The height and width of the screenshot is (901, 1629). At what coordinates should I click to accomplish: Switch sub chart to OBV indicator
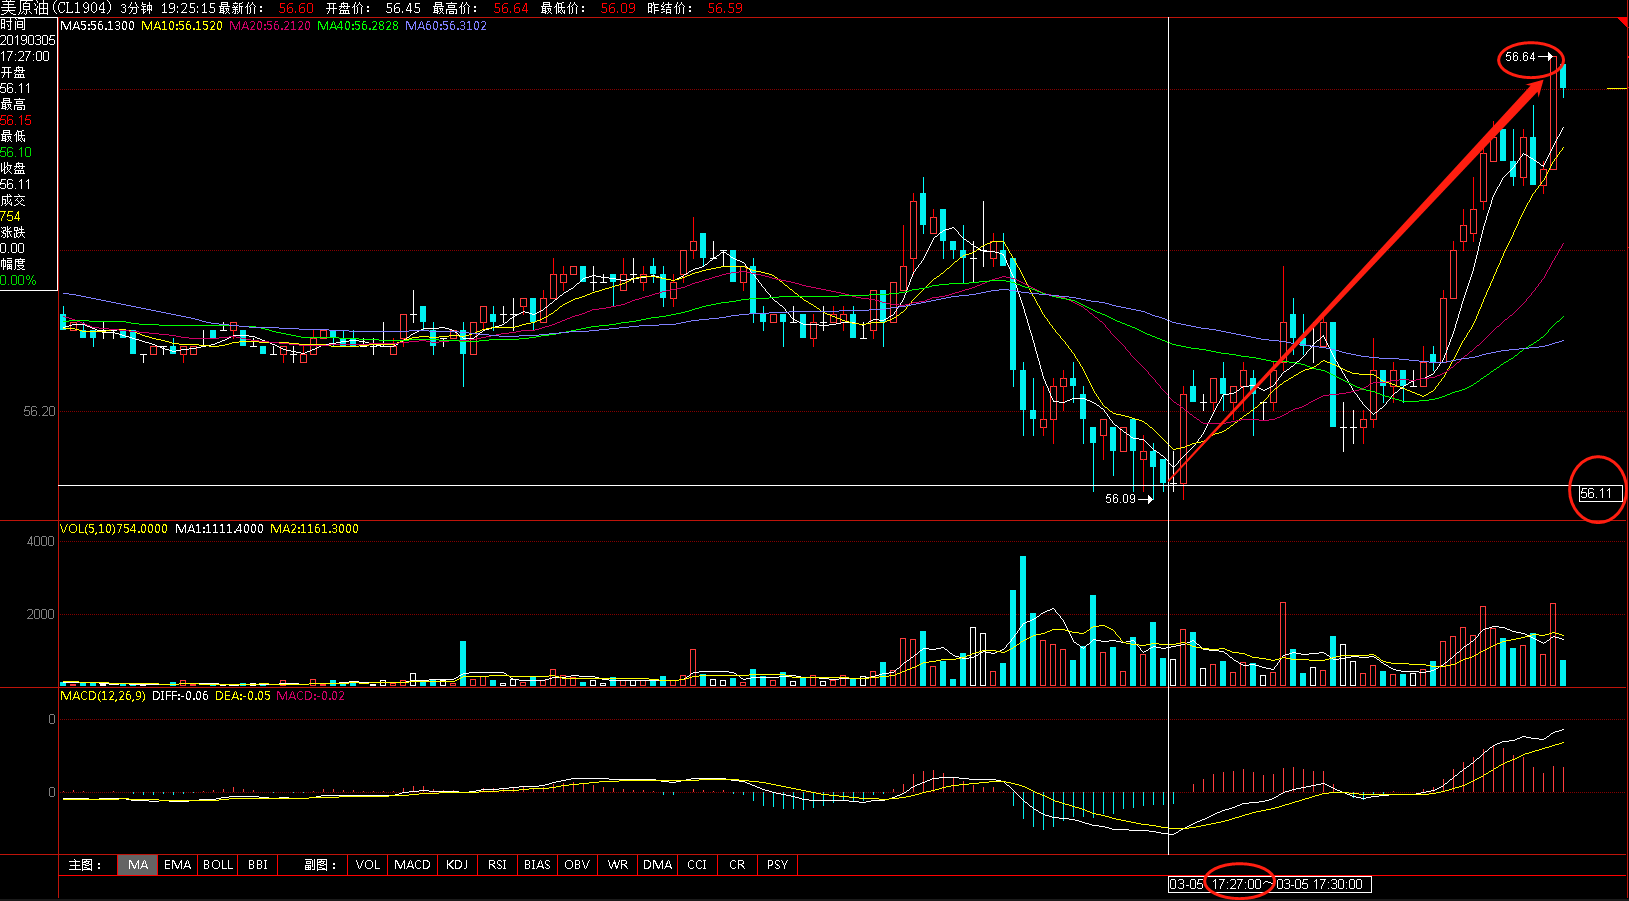tap(577, 865)
